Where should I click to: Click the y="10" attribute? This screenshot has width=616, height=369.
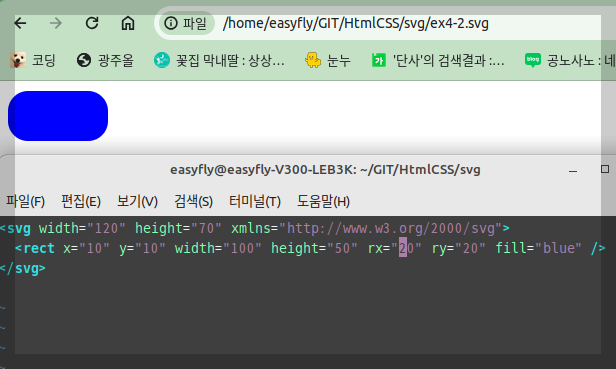(x=142, y=248)
